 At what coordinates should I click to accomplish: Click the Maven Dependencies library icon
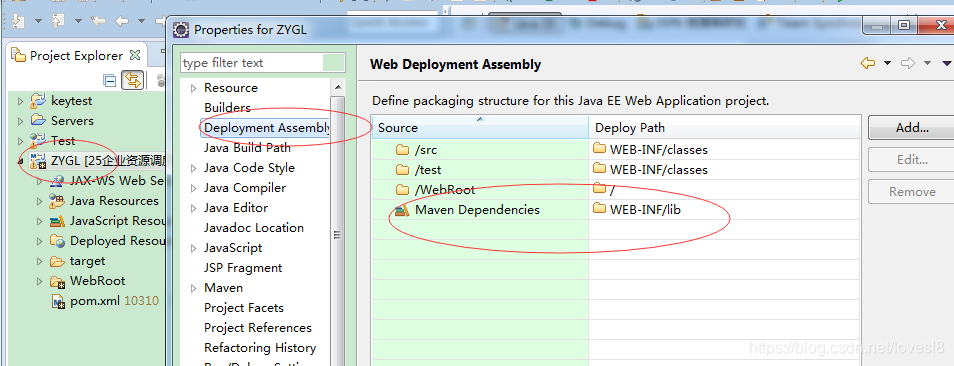click(402, 210)
